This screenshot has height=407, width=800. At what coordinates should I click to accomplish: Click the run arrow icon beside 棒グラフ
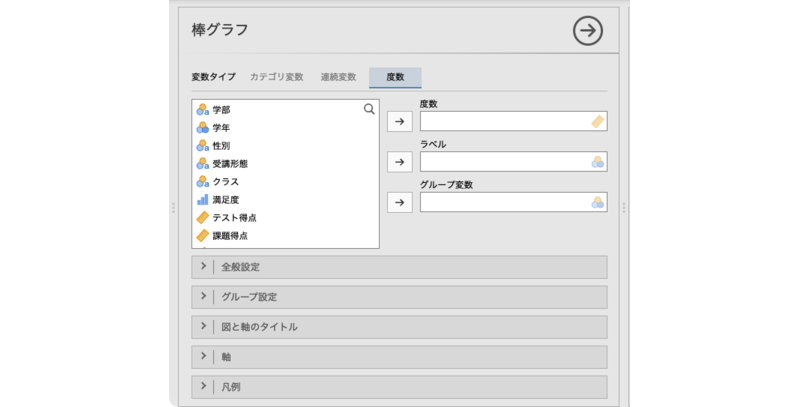coord(588,31)
